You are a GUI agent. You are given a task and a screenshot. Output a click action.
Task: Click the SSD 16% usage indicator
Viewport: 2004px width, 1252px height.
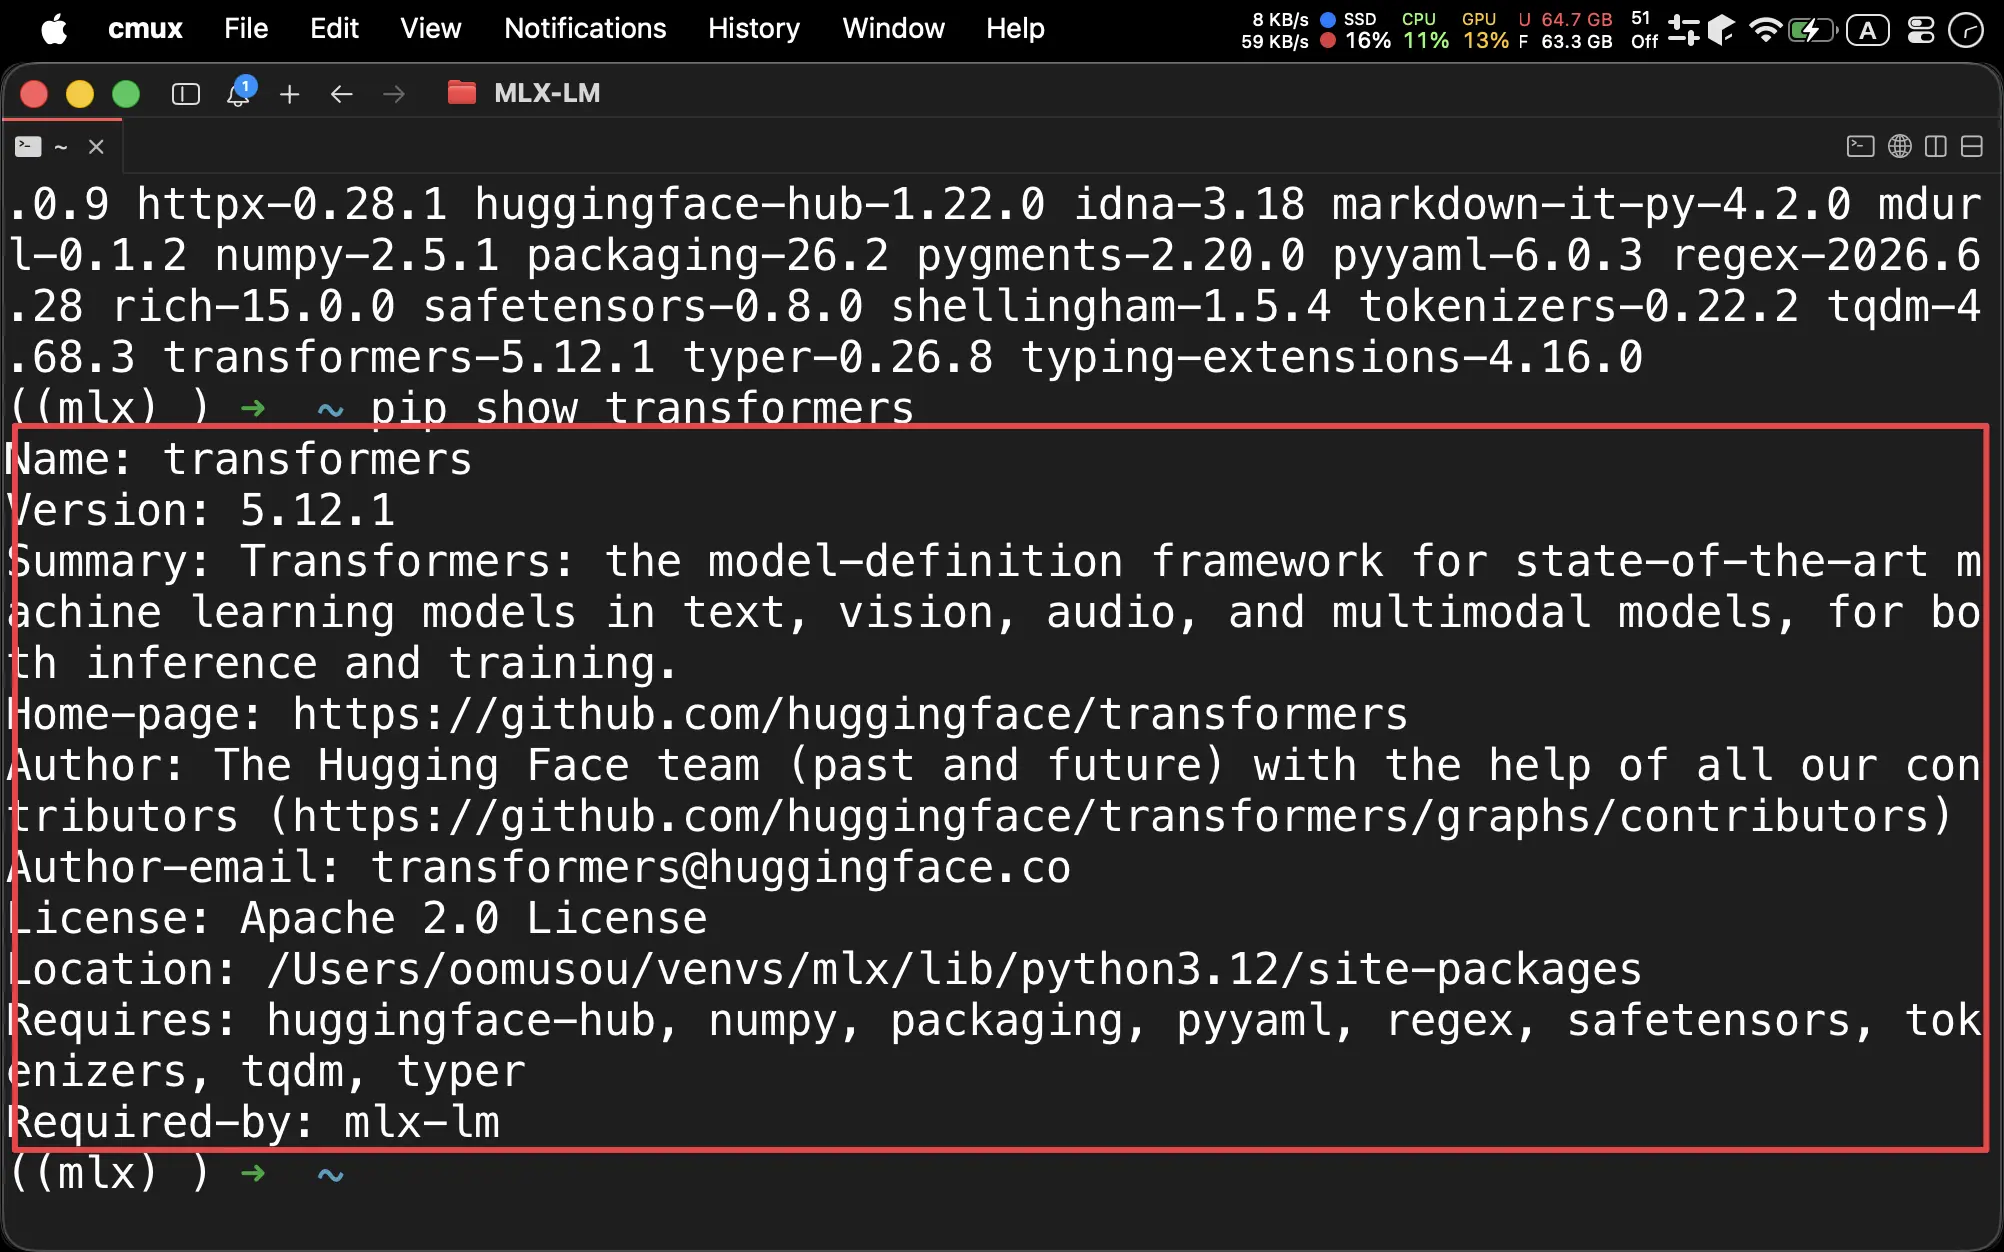1356,30
